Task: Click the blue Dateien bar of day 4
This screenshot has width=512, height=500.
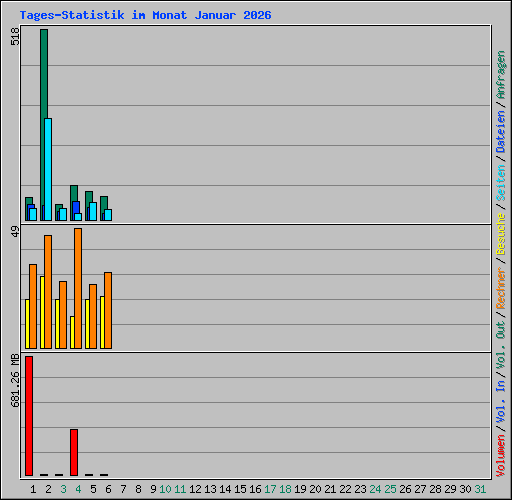Action: [x=76, y=207]
